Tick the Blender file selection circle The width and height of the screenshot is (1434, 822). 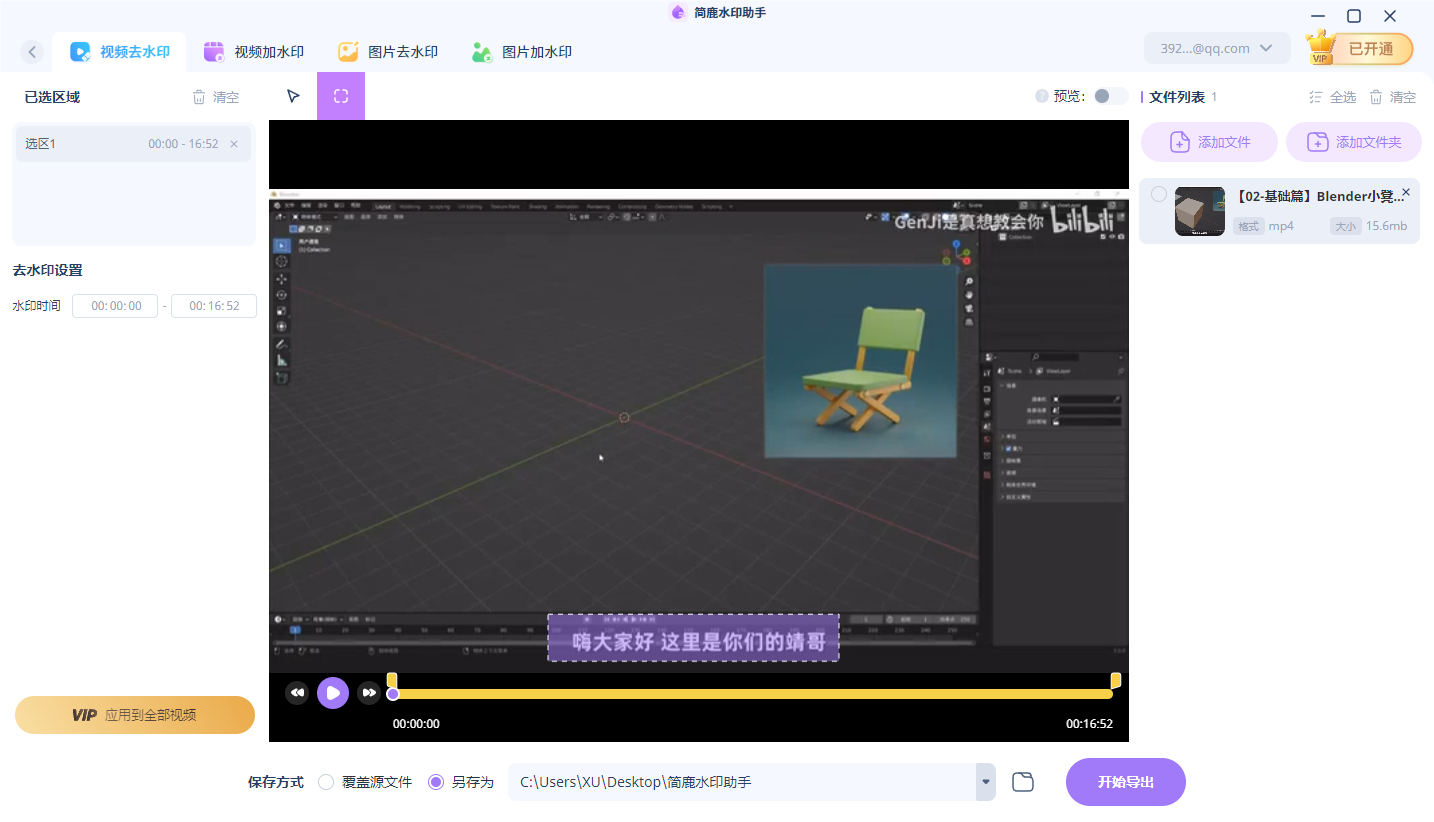click(1158, 194)
